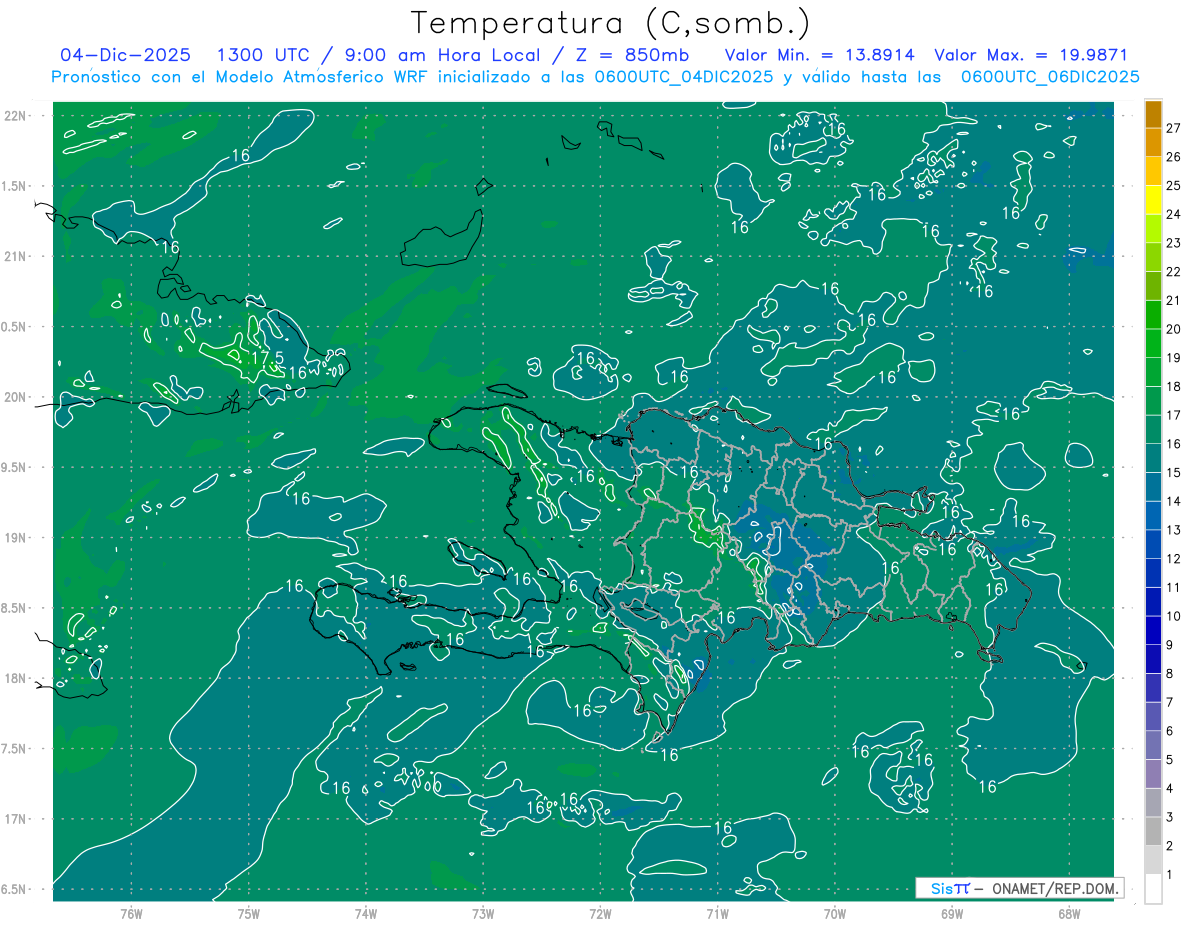Click legend value '8'
Image resolution: width=1200 pixels, height=927 pixels.
1171,674
